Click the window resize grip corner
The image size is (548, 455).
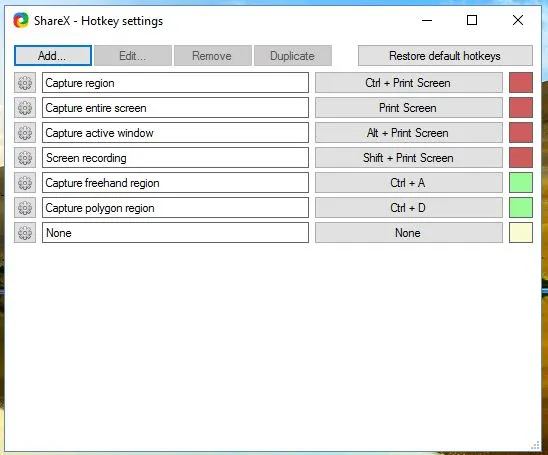(x=535, y=446)
